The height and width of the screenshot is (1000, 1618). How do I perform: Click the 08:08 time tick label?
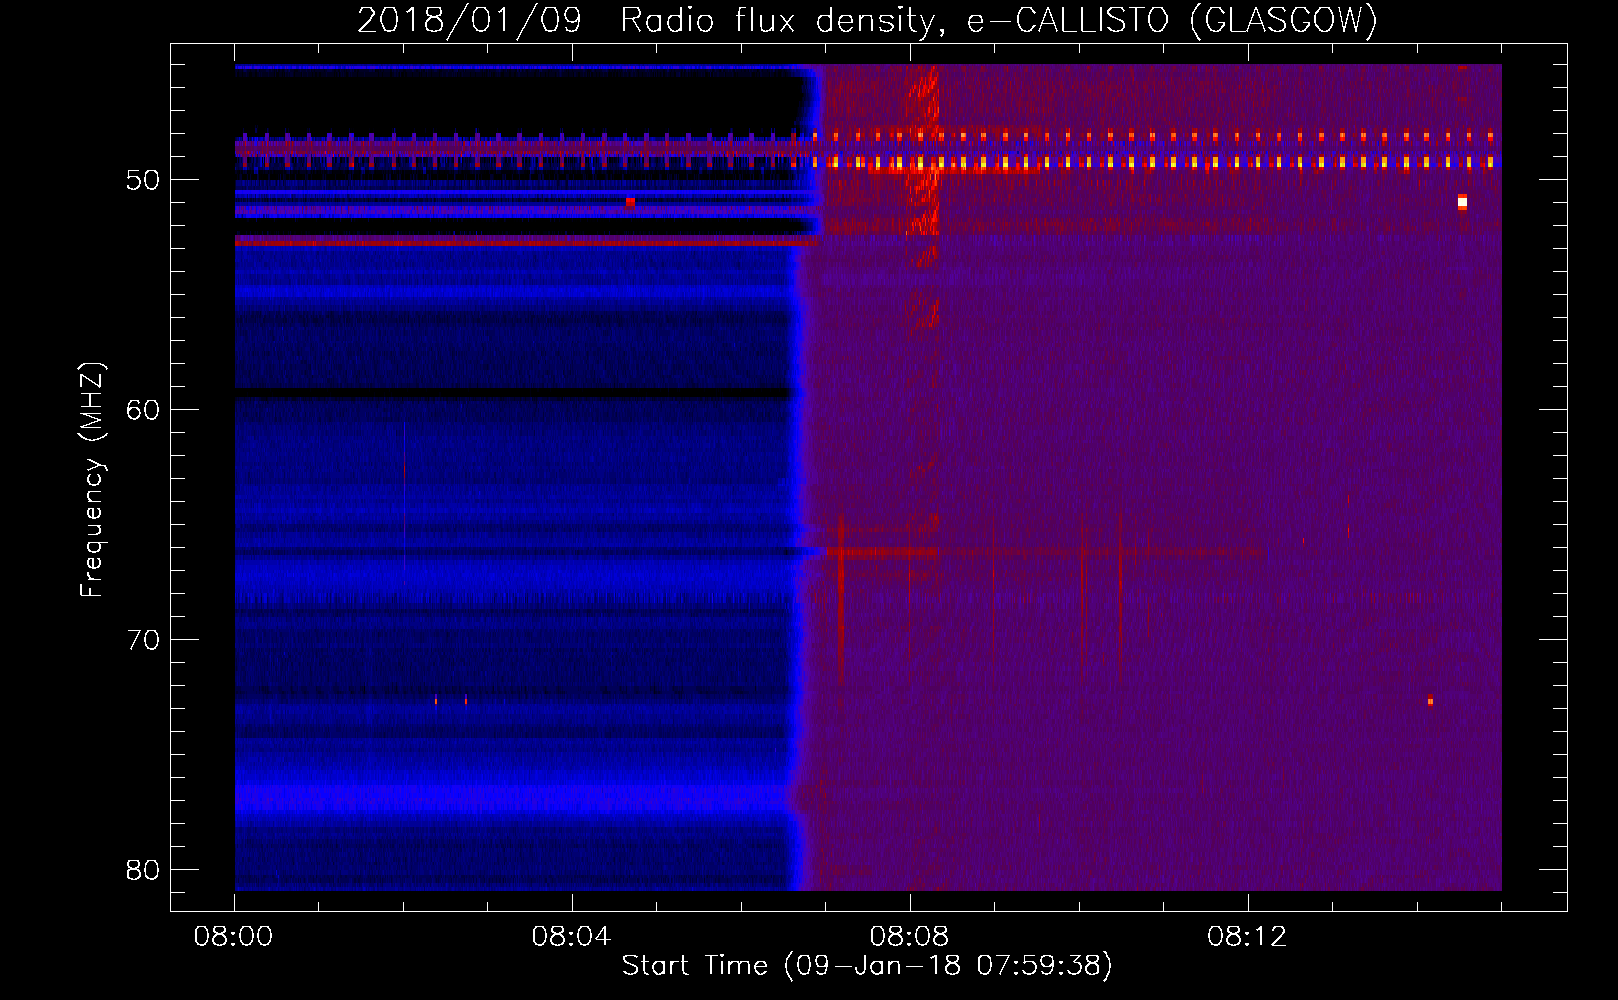(x=909, y=937)
